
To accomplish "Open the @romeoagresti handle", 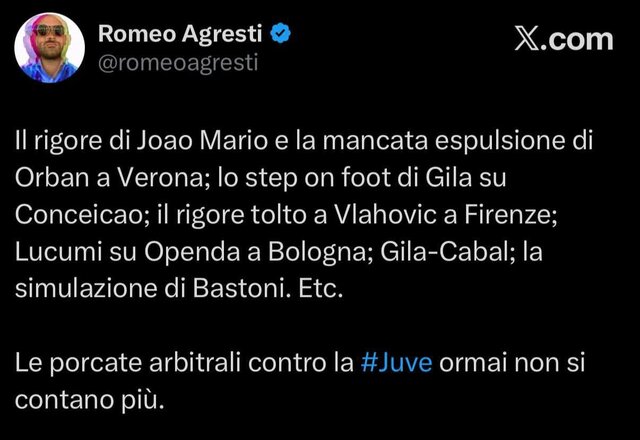I will point(178,63).
